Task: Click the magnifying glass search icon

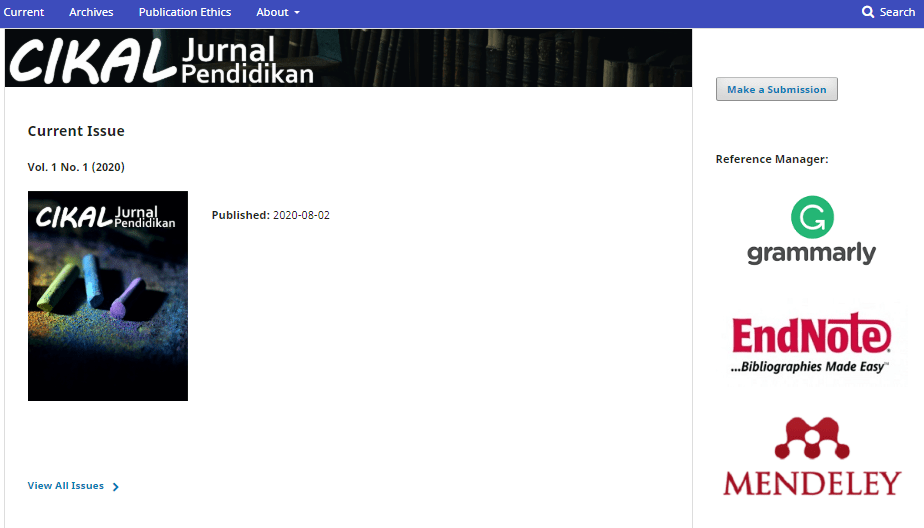Action: (868, 12)
